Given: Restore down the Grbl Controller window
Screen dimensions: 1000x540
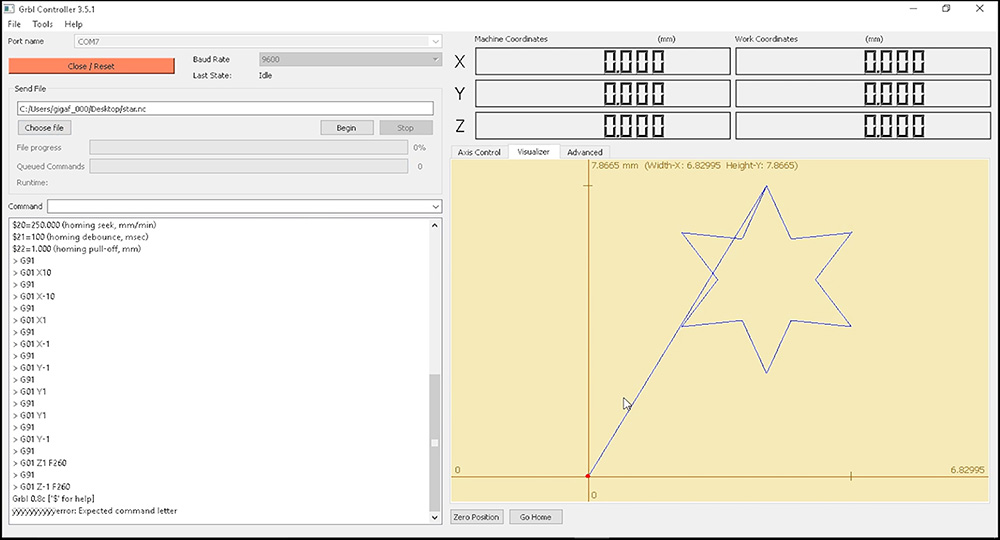Looking at the screenshot, I should (946, 9).
